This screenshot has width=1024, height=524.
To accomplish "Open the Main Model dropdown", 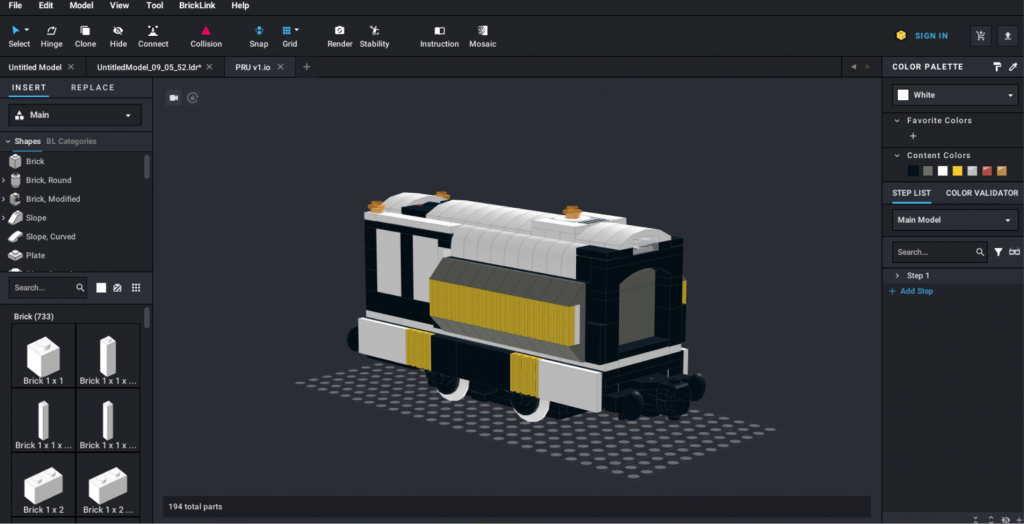I will 955,220.
